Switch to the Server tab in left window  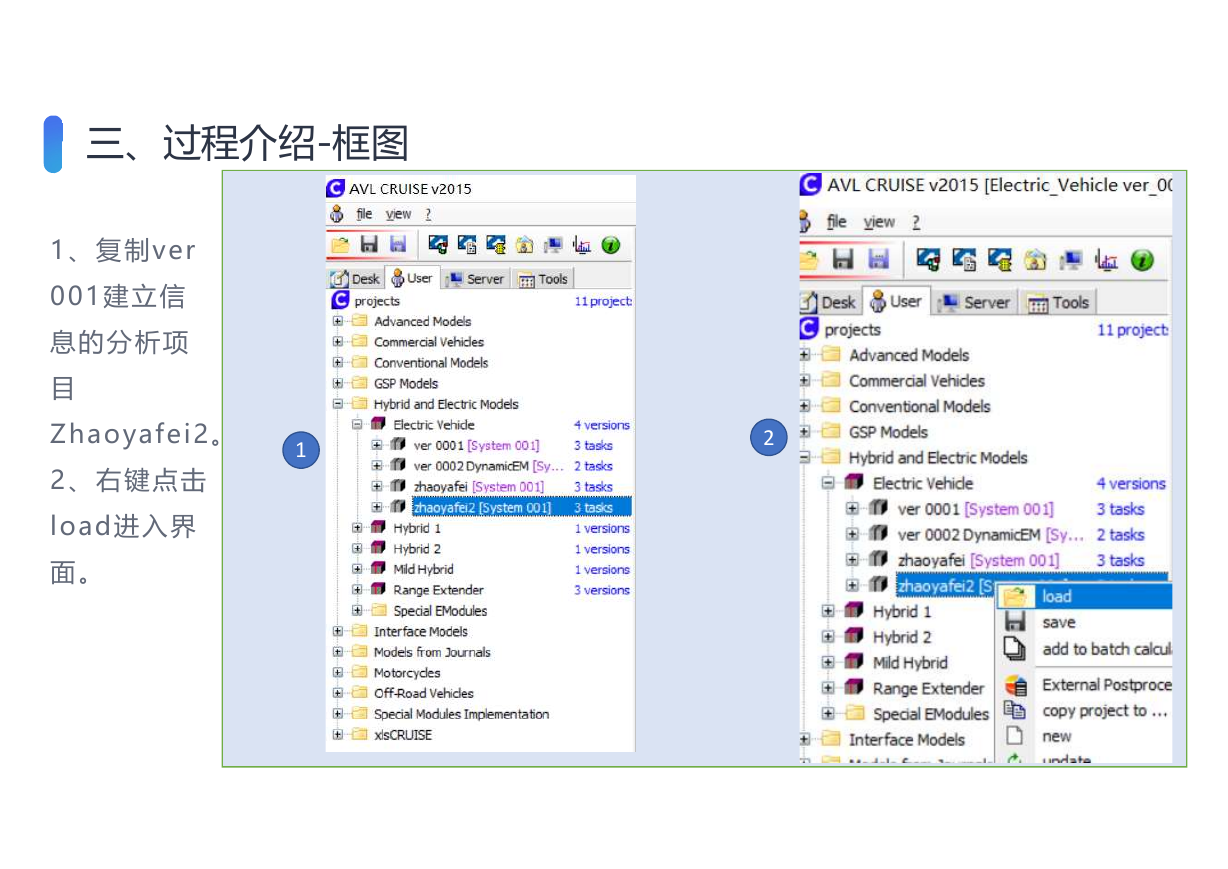476,279
